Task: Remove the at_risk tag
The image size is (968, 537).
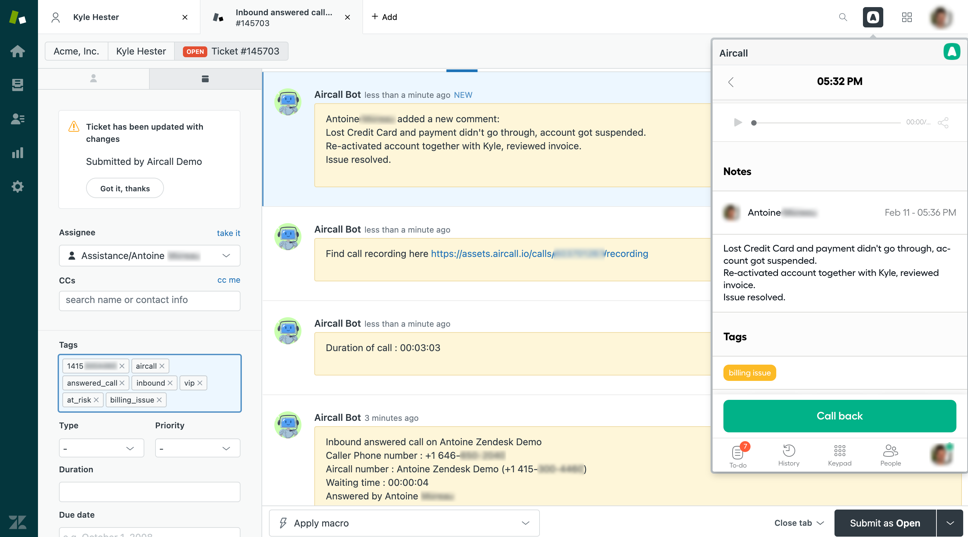Action: pyautogui.click(x=96, y=400)
